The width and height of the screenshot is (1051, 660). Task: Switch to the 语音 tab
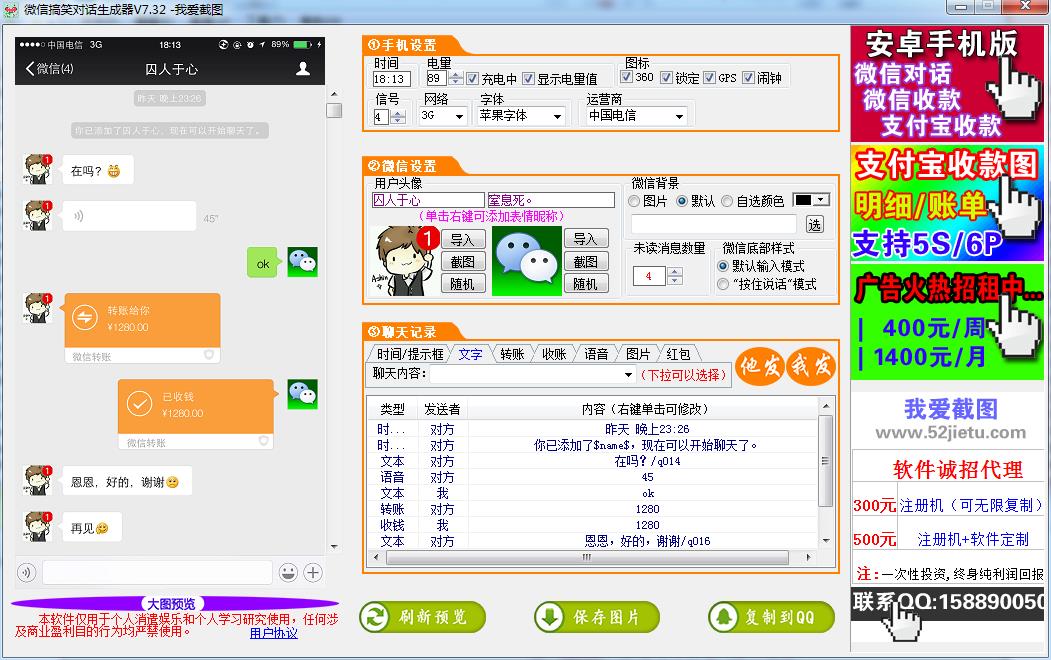[596, 354]
